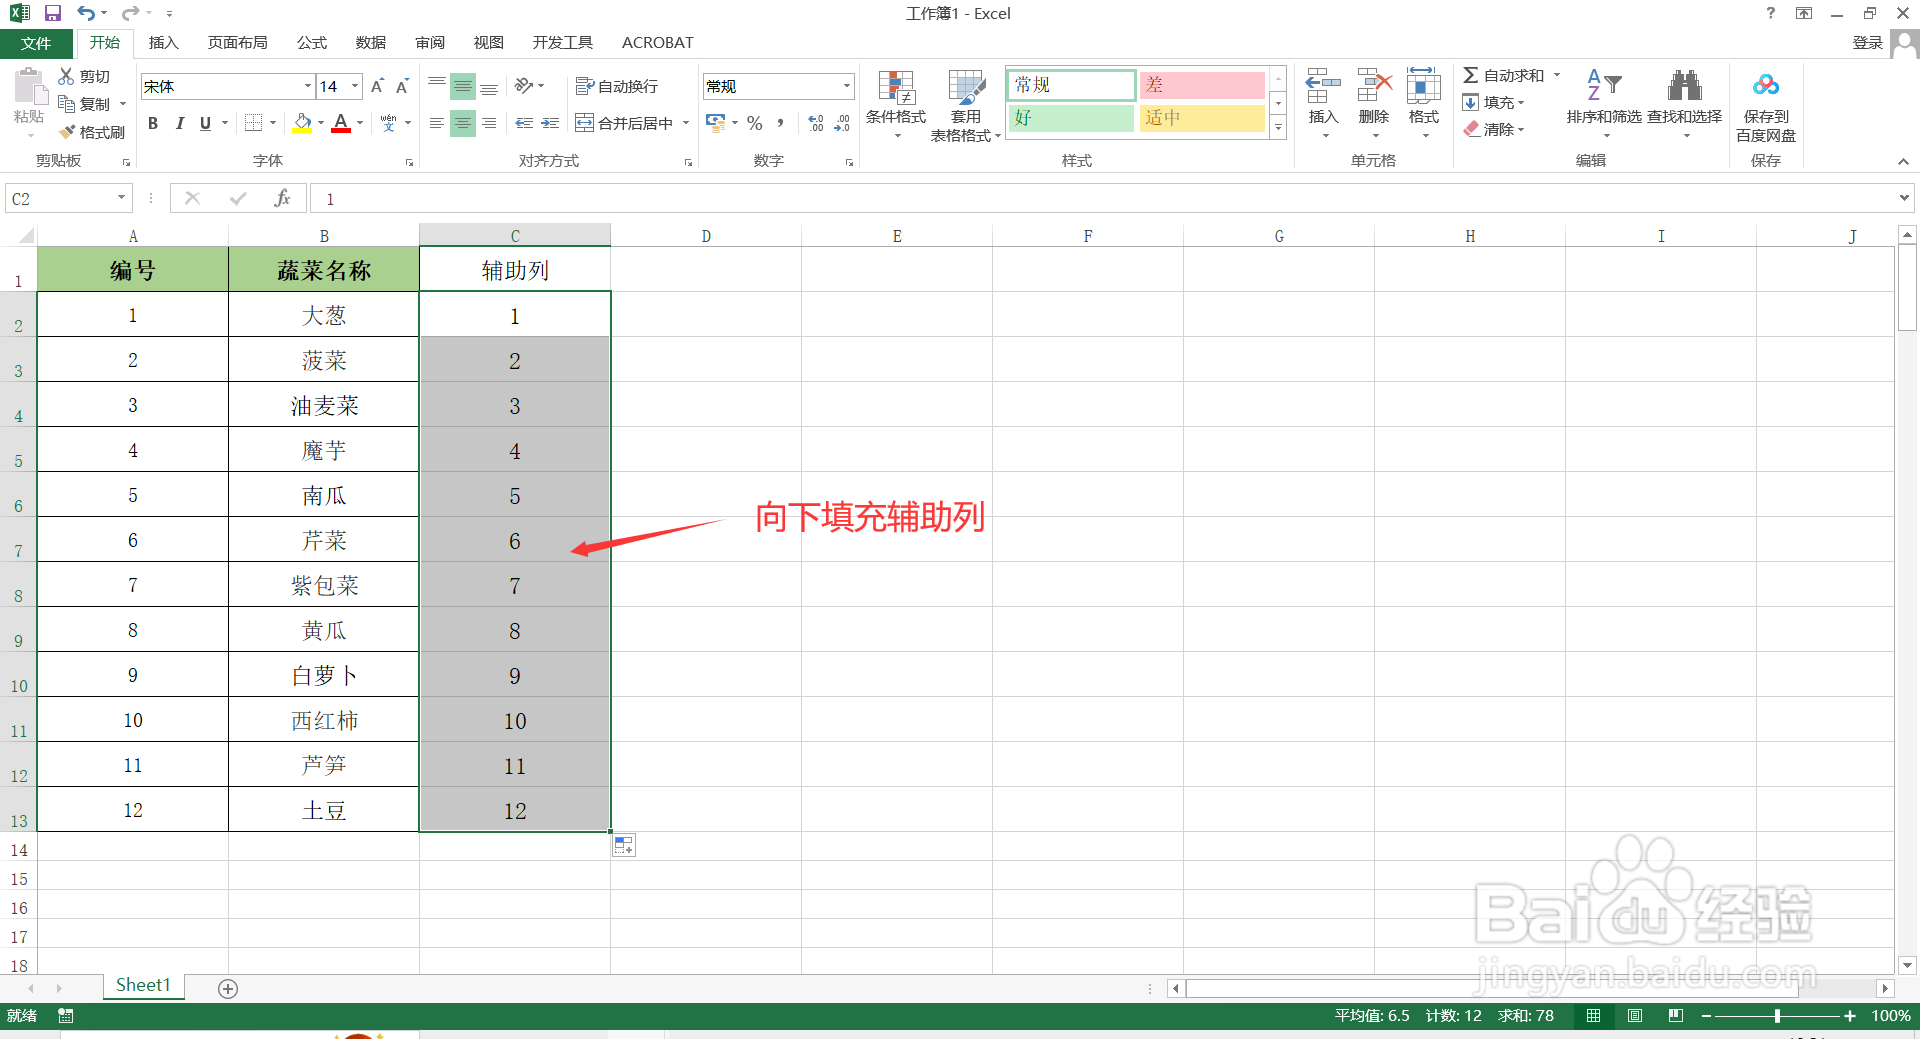The height and width of the screenshot is (1039, 1920).
Task: Switch to the ACROBAT tab
Action: 658,43
